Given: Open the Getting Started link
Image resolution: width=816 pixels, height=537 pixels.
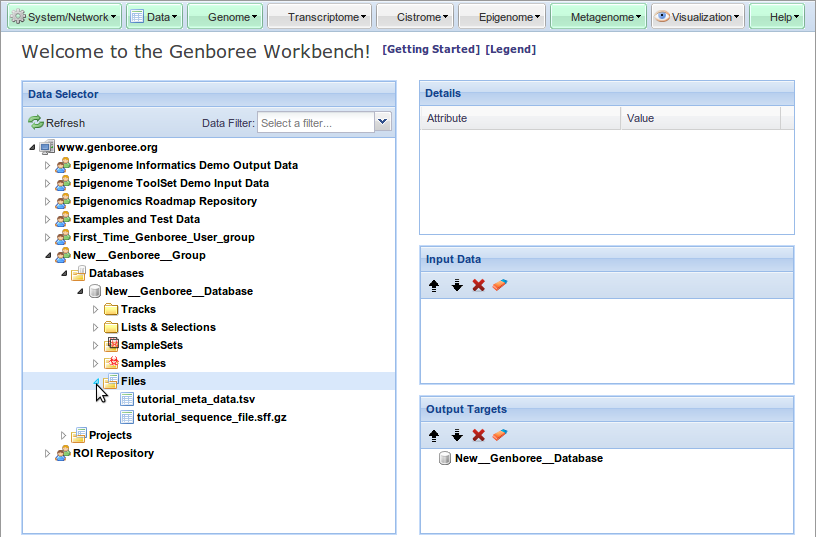Looking at the screenshot, I should pyautogui.click(x=431, y=50).
